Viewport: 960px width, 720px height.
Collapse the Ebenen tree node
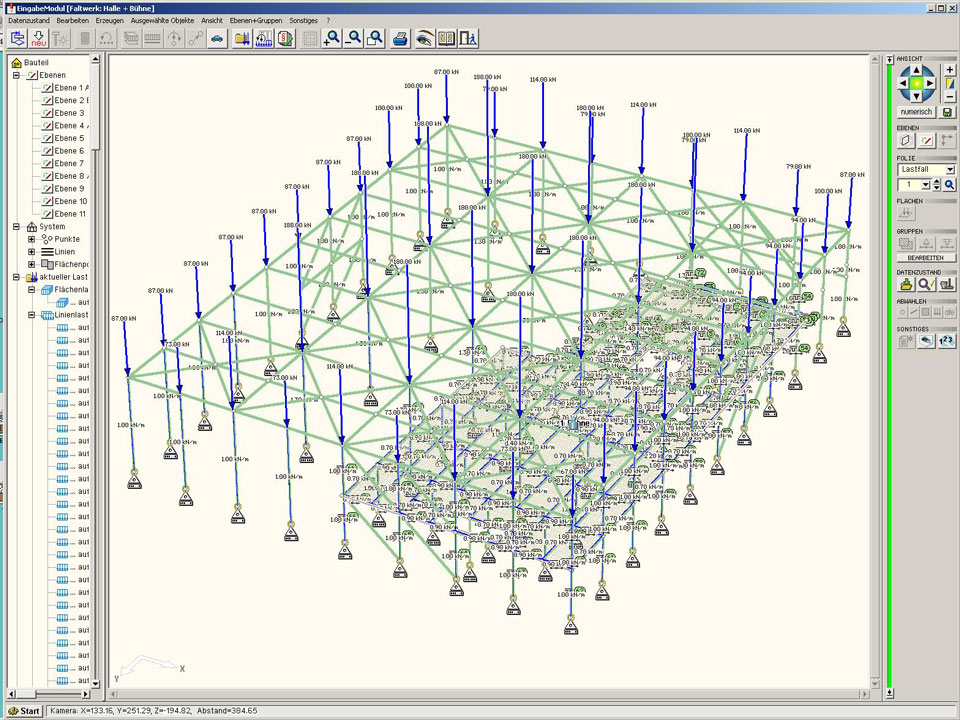point(17,75)
